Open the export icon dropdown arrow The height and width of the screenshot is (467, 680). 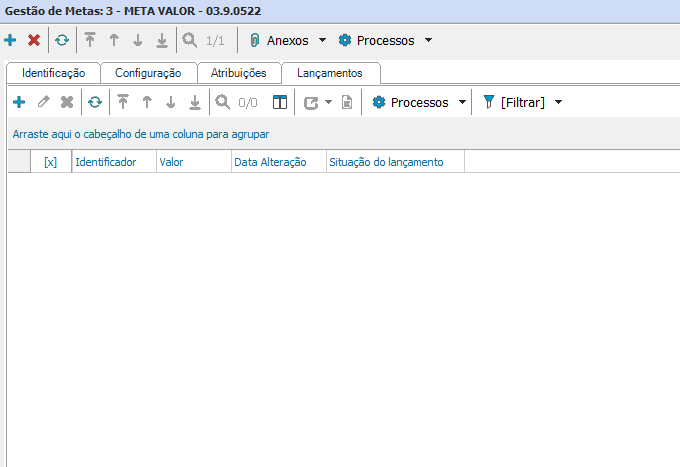(328, 102)
